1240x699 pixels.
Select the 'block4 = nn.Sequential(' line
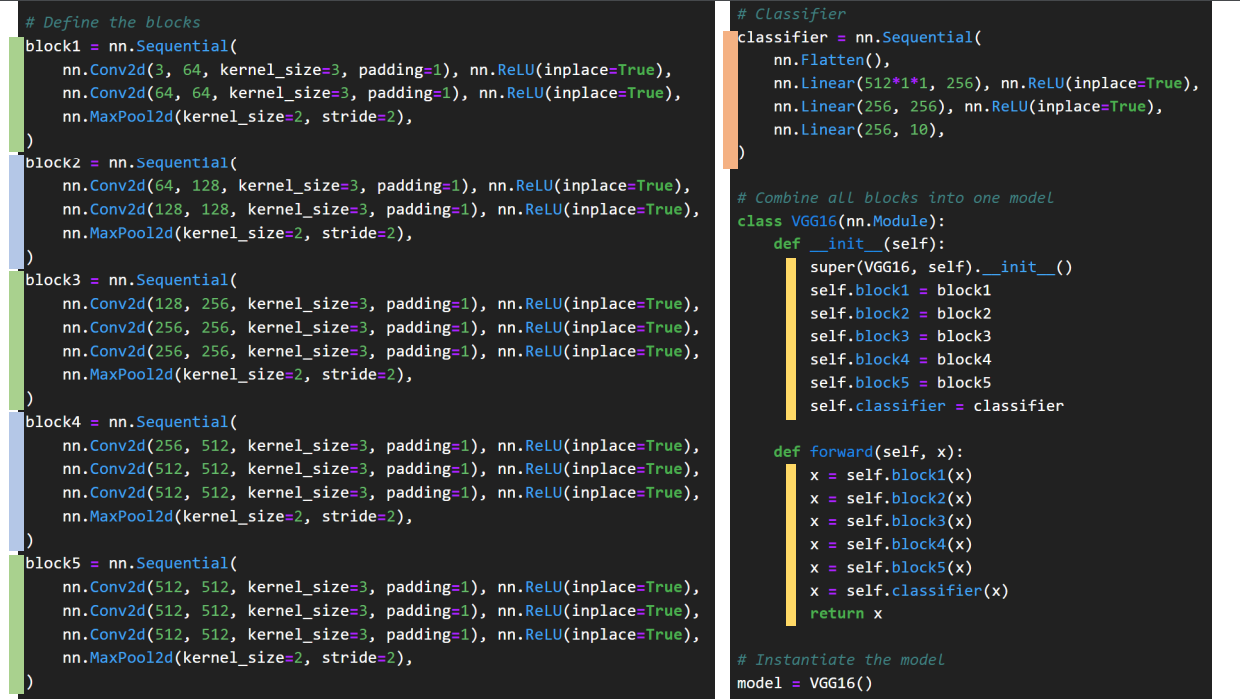pyautogui.click(x=132, y=422)
